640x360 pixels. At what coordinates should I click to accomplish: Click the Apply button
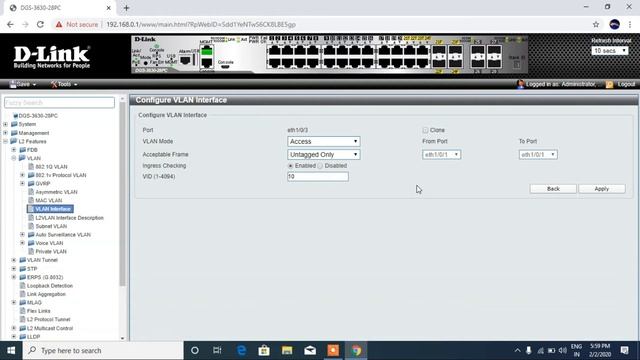[x=602, y=189]
